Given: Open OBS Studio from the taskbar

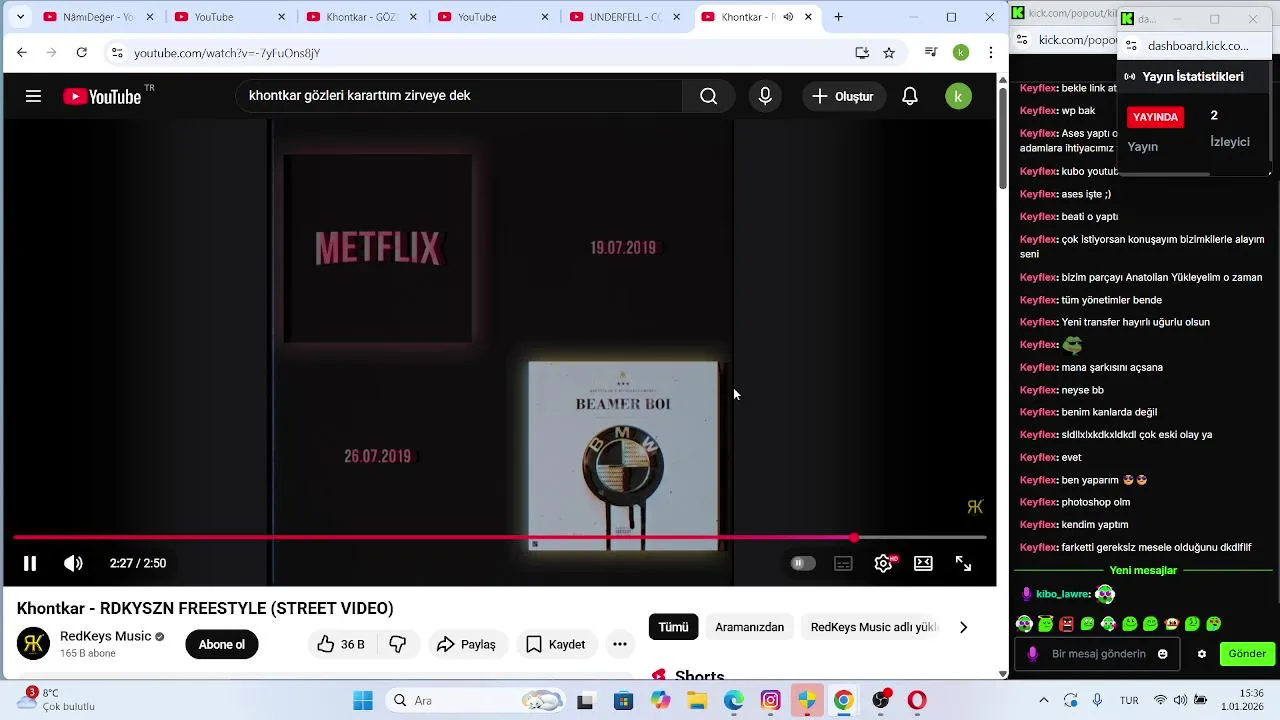Looking at the screenshot, I should (x=880, y=700).
